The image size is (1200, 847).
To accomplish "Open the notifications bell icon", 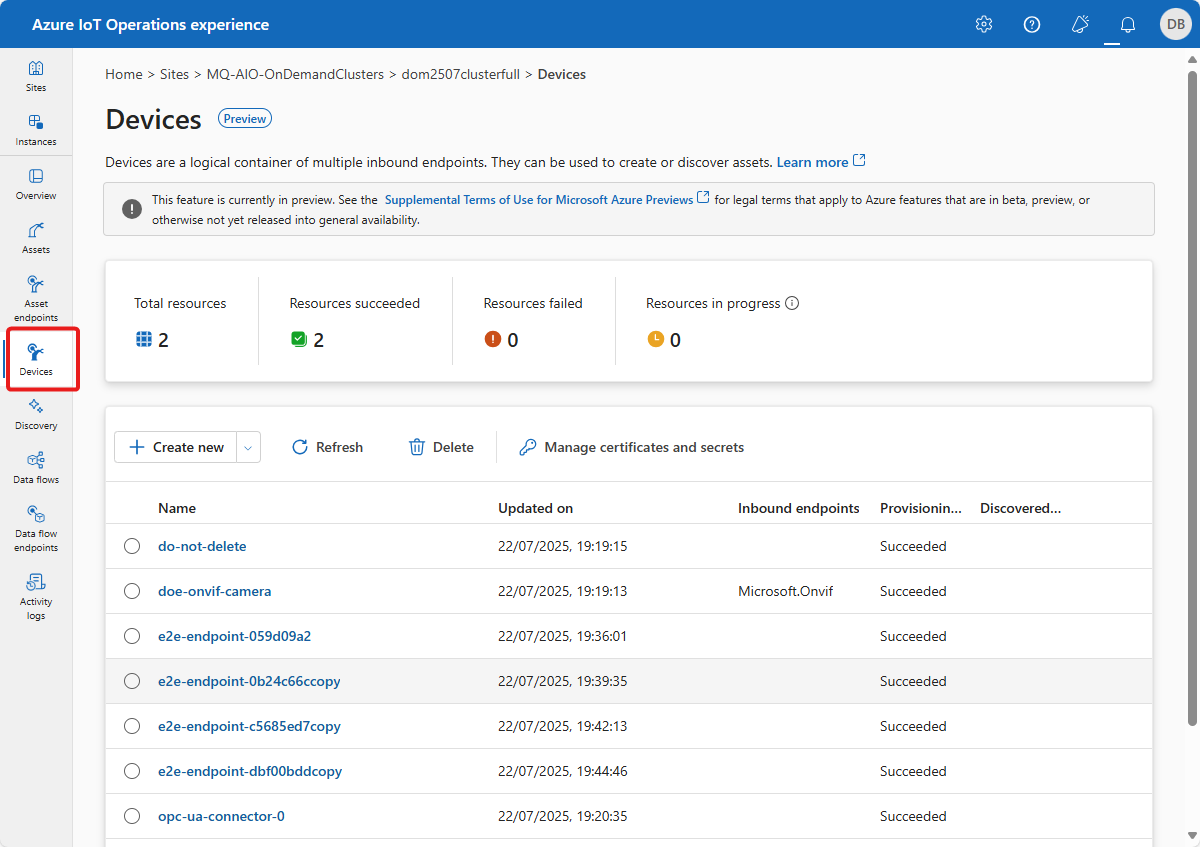I will (x=1128, y=24).
